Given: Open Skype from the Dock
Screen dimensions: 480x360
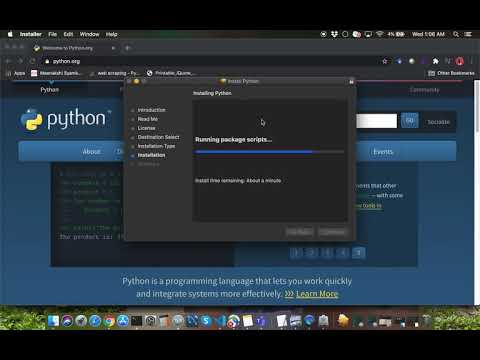Looking at the screenshot, I should 206,321.
